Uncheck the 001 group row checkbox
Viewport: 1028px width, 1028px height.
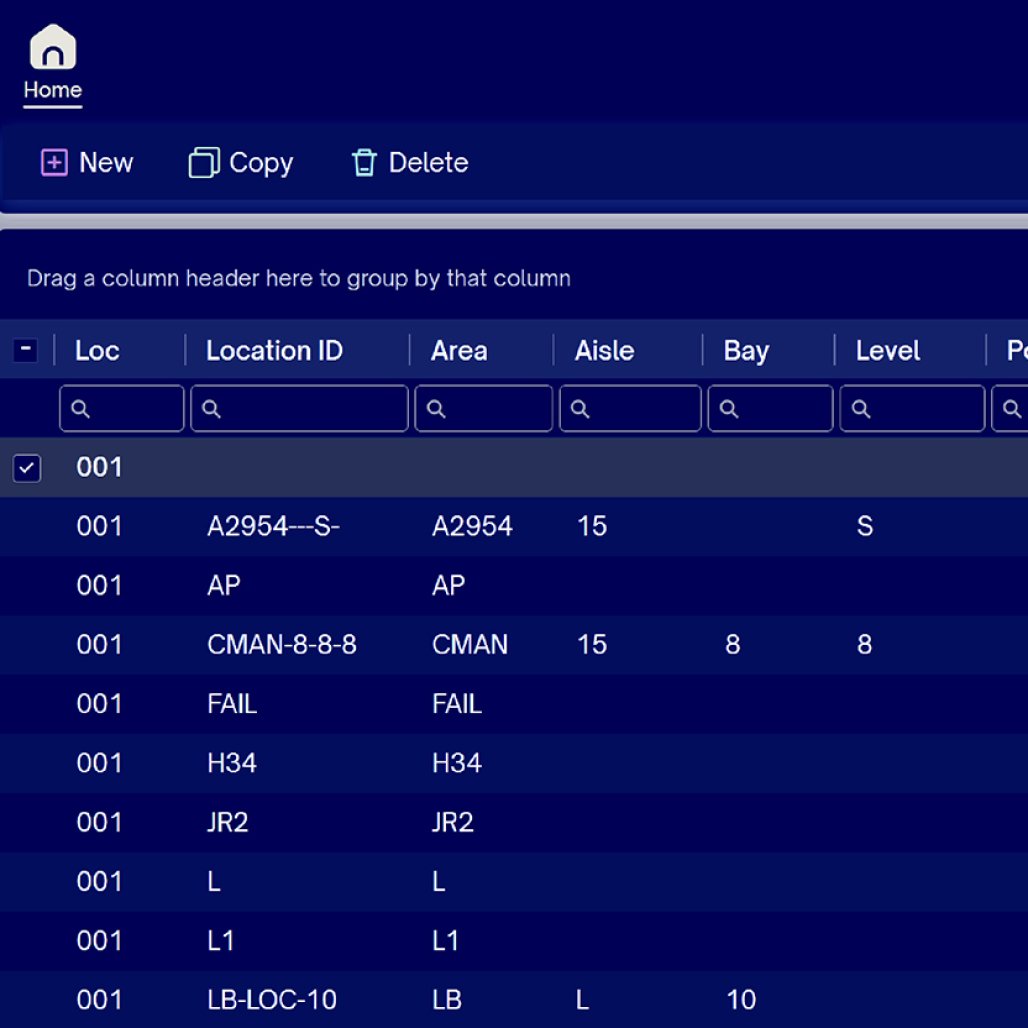tap(26, 467)
